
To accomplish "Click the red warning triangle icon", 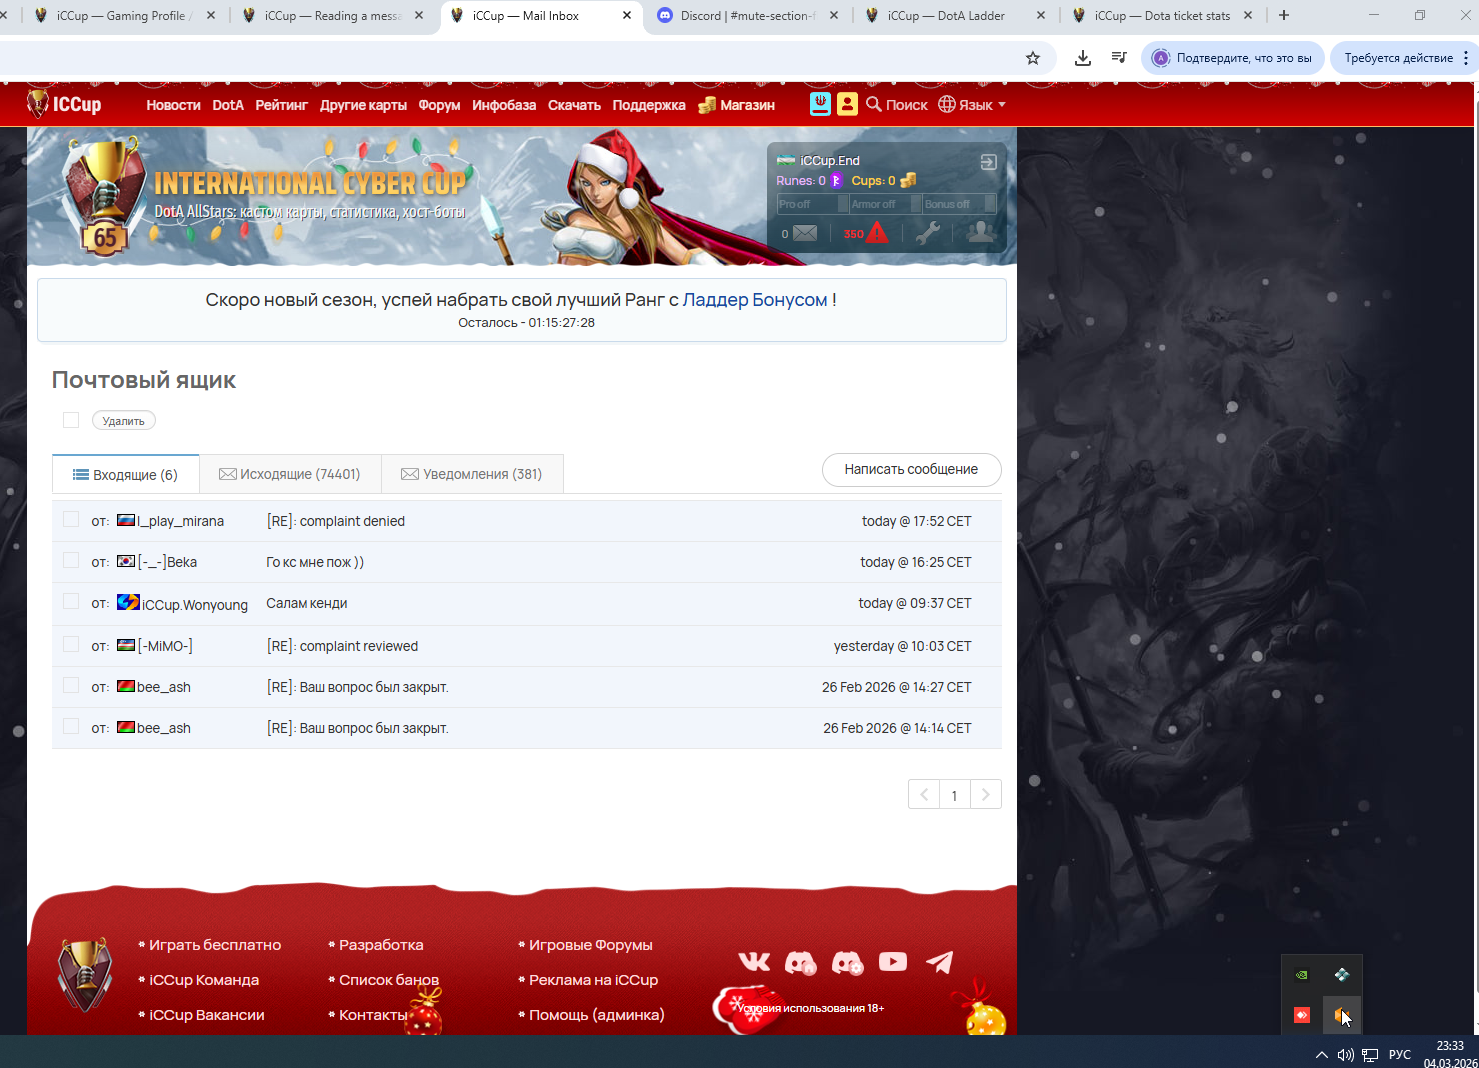I will [877, 233].
